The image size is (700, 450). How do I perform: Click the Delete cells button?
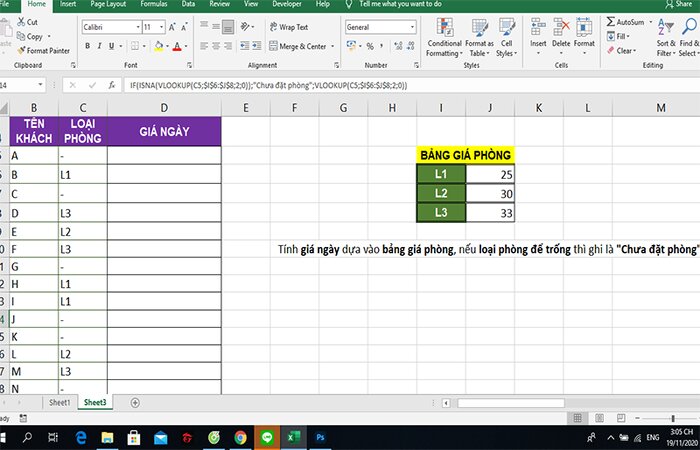(561, 37)
